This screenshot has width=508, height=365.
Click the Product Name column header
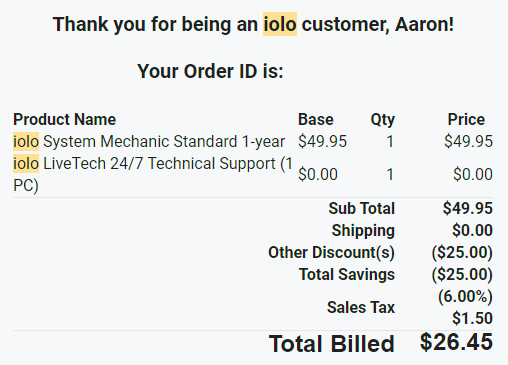(x=64, y=119)
